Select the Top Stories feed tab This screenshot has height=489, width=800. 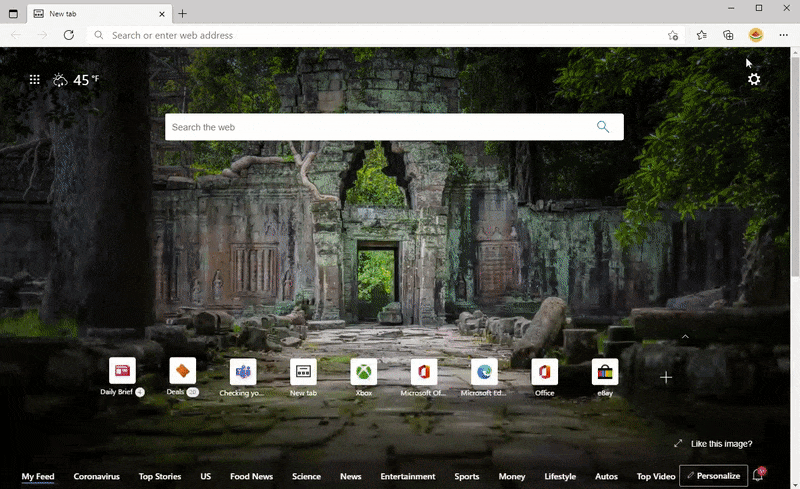pyautogui.click(x=160, y=476)
